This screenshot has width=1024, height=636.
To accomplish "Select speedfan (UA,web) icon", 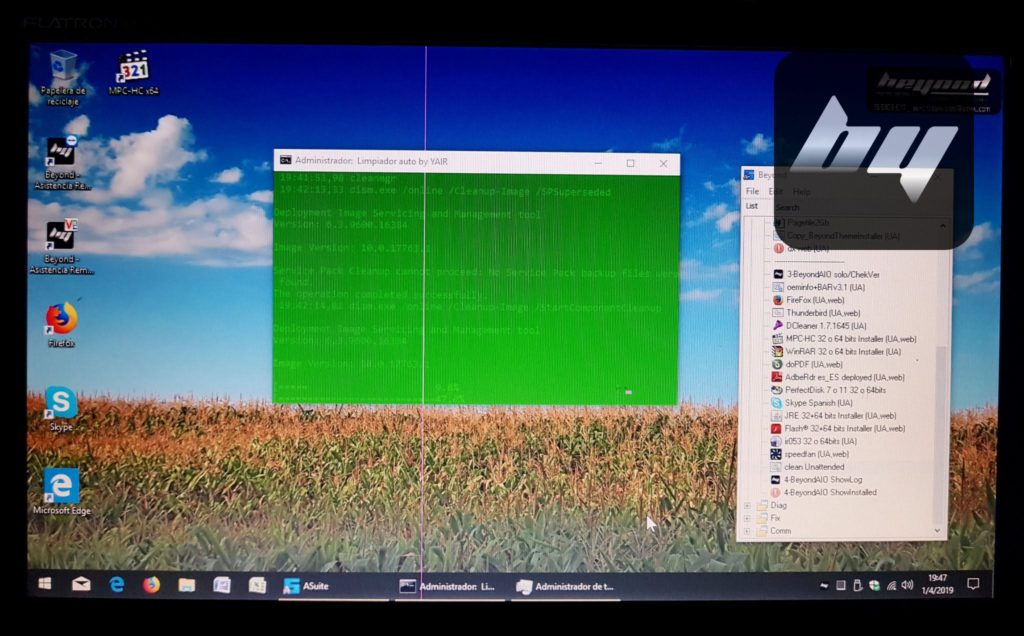I will (776, 454).
